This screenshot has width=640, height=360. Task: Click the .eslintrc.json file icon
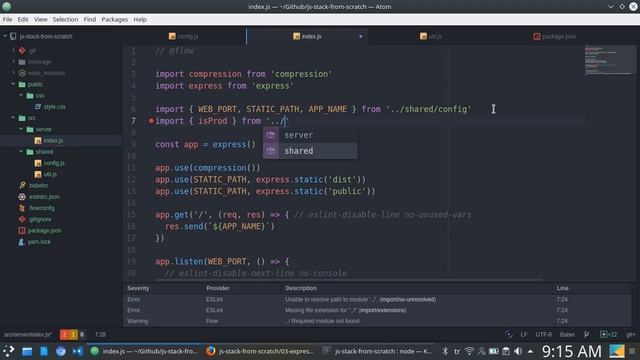pos(22,197)
